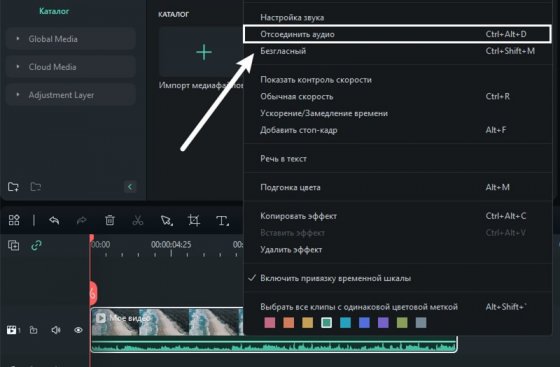Add text with the T tool
The height and width of the screenshot is (367, 560).
222,221
